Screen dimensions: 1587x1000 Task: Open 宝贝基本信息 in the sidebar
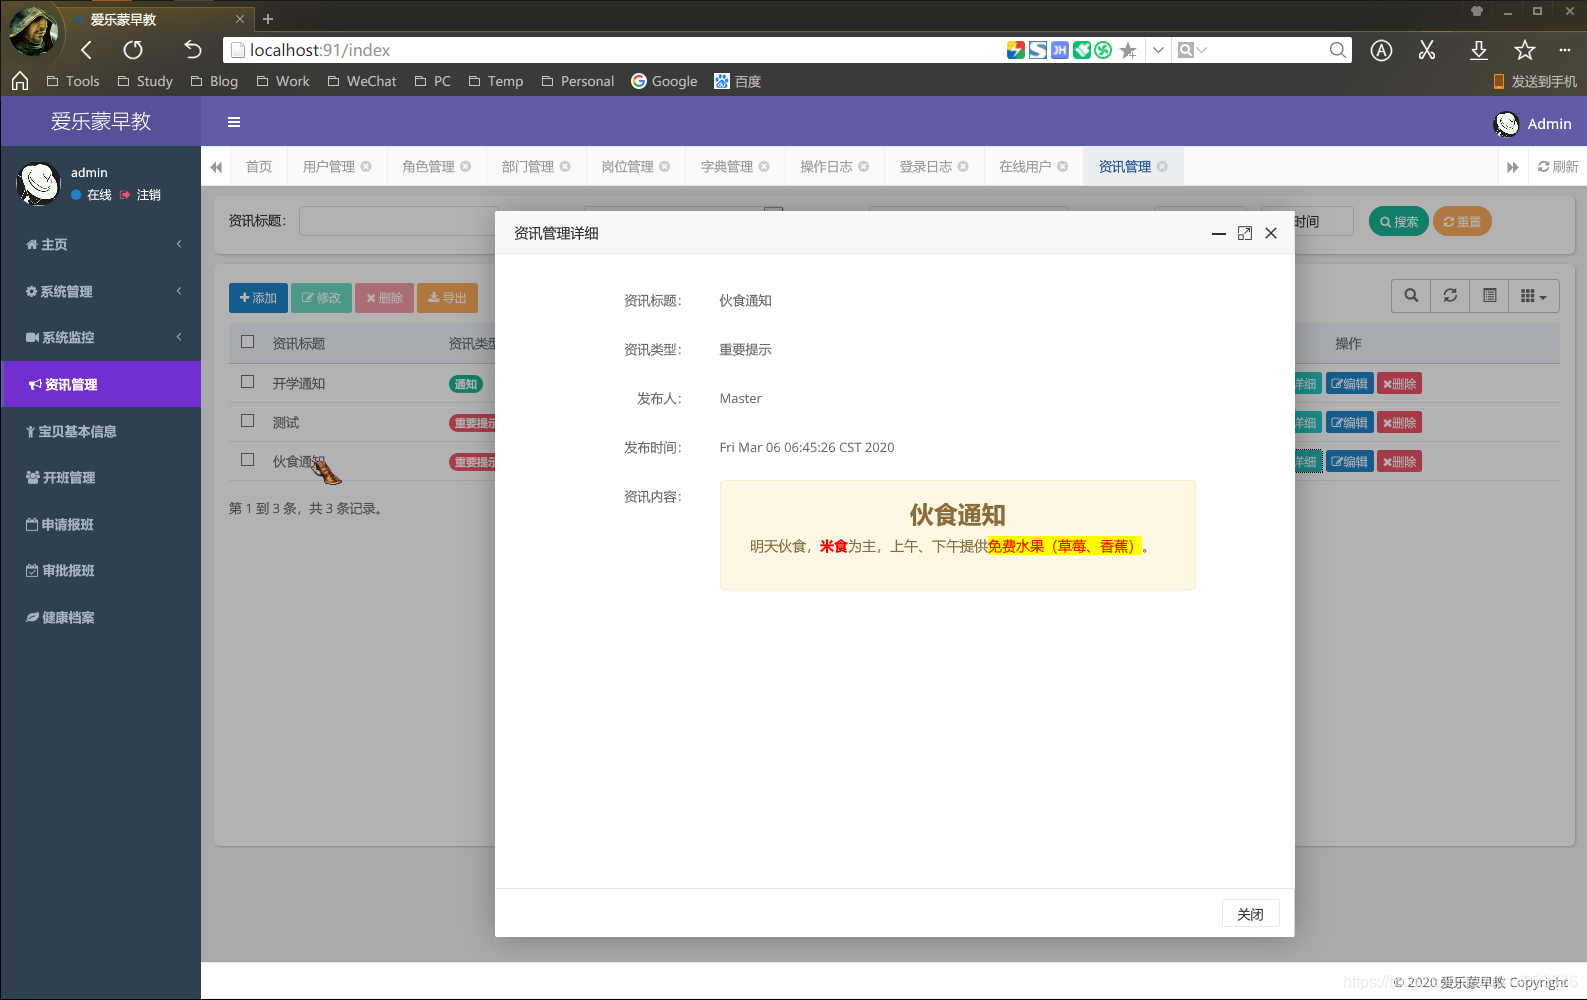point(101,431)
